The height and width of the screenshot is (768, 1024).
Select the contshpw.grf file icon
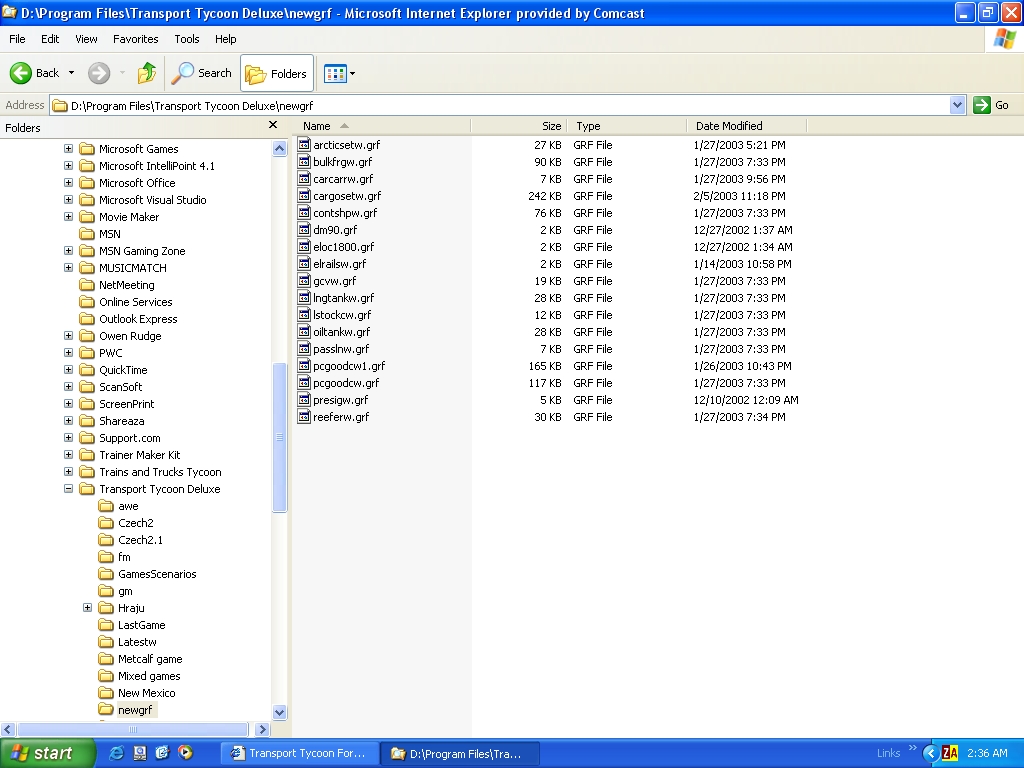pos(304,212)
